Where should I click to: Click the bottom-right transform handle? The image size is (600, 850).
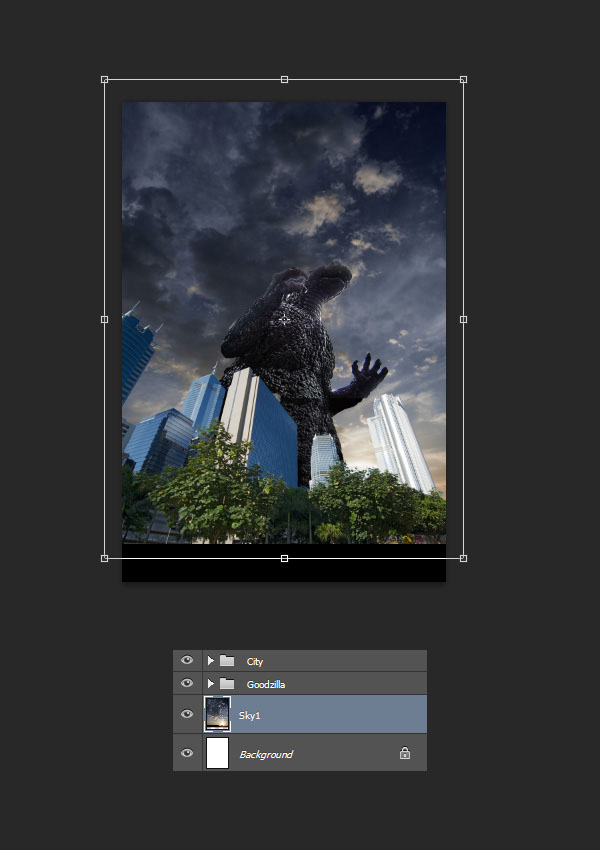[463, 558]
